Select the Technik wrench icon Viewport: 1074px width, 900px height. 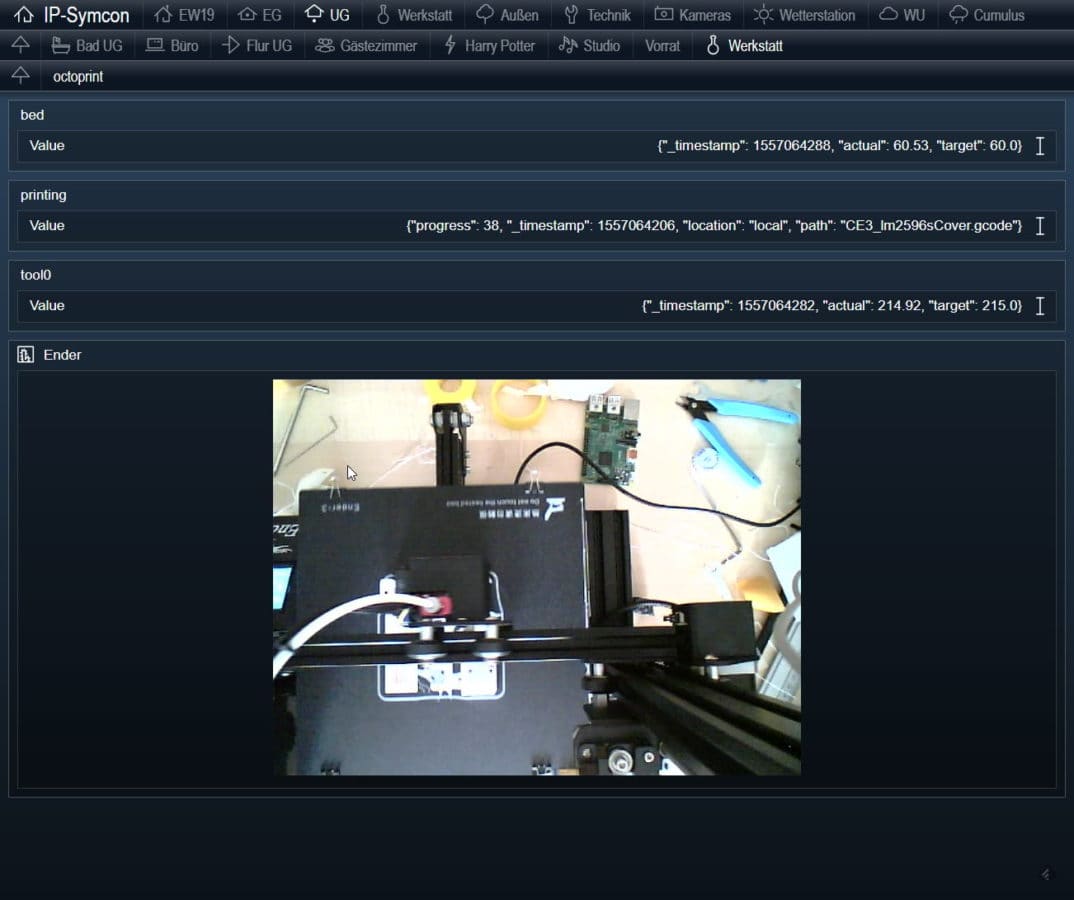pos(572,15)
